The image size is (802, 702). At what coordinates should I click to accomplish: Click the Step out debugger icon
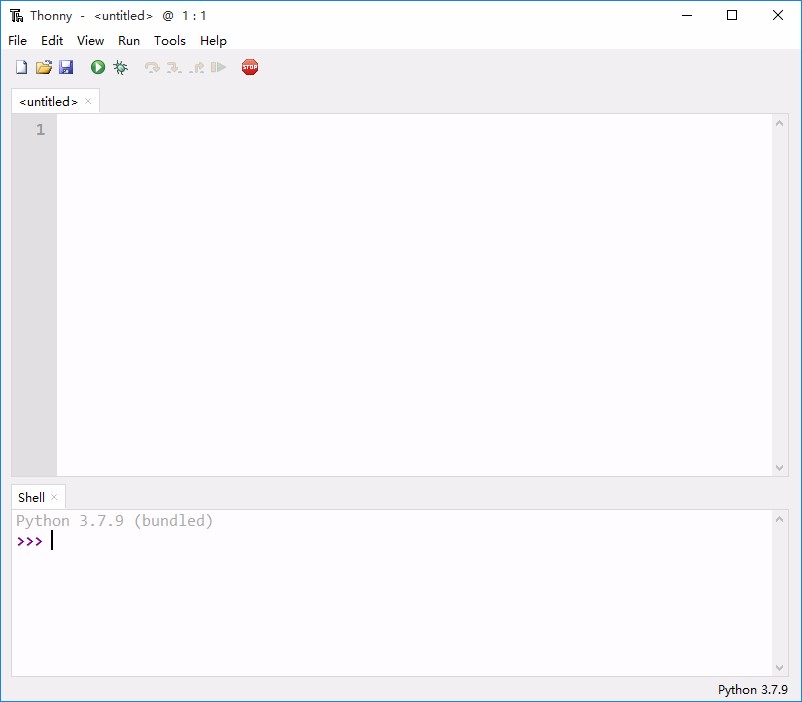[x=196, y=67]
